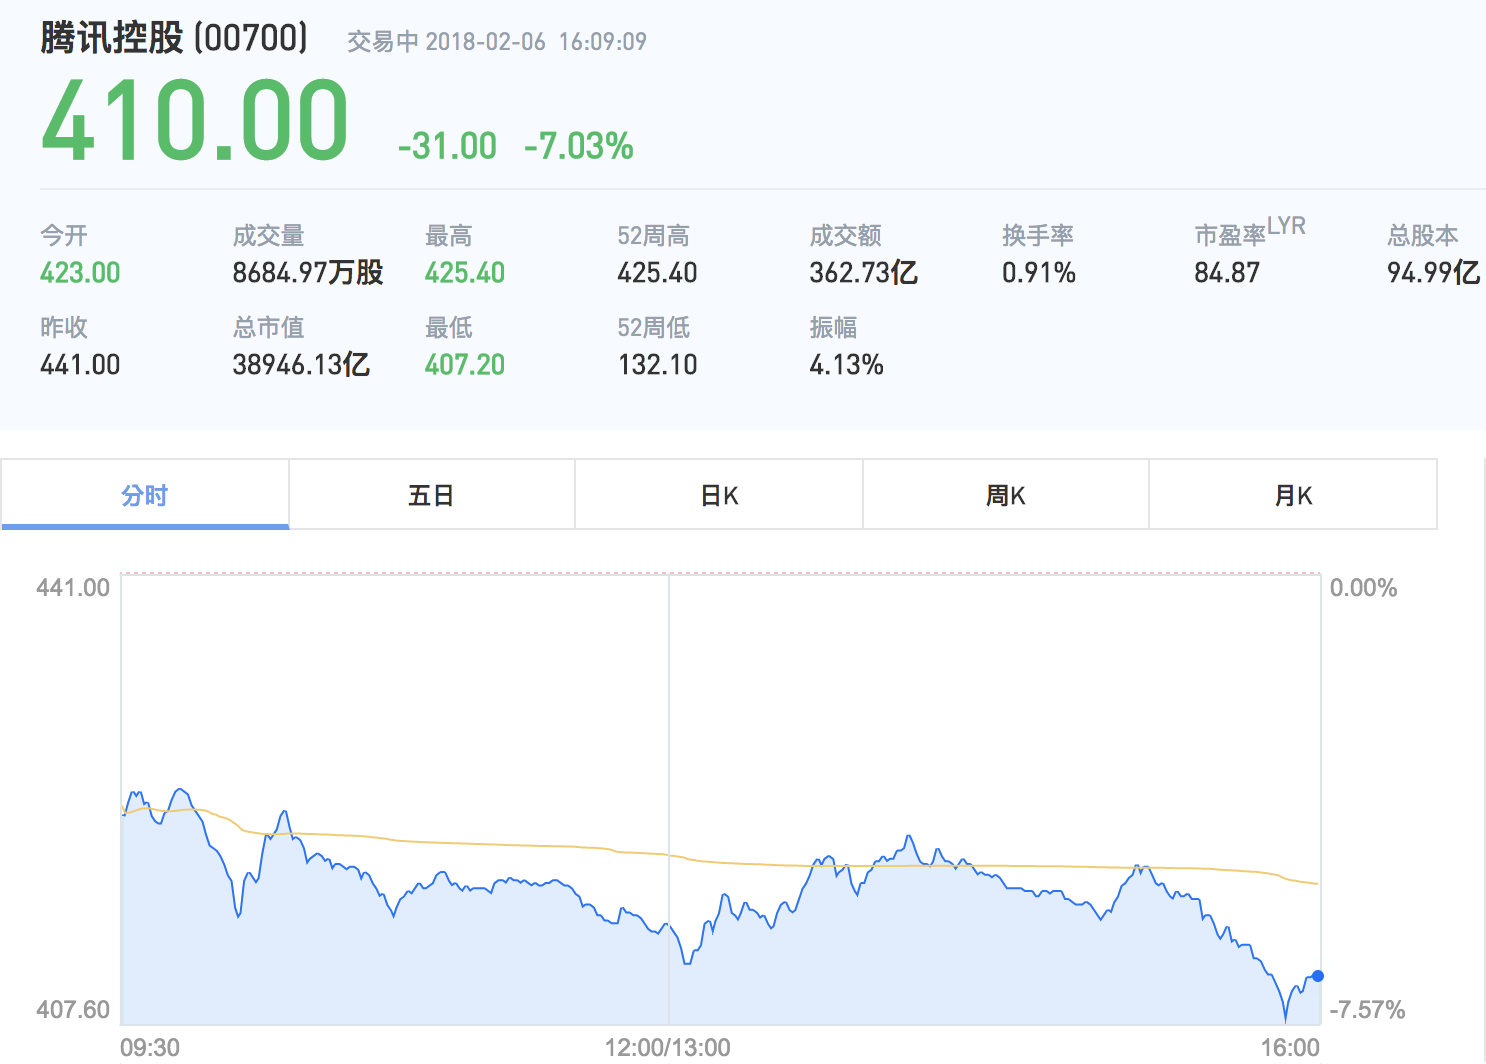The height and width of the screenshot is (1064, 1486).
Task: Open the 月K monthly candlestick tab
Action: click(1293, 495)
